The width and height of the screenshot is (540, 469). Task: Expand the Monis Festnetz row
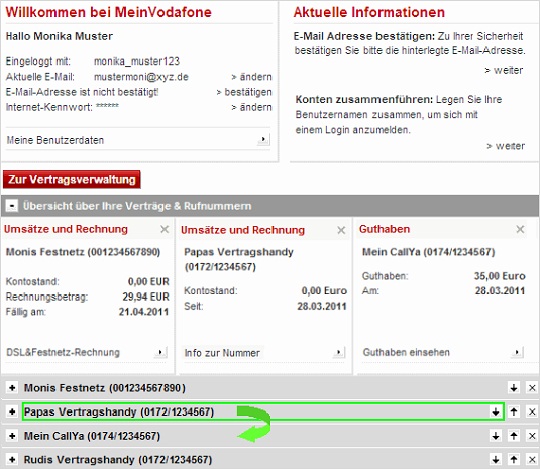[12, 388]
